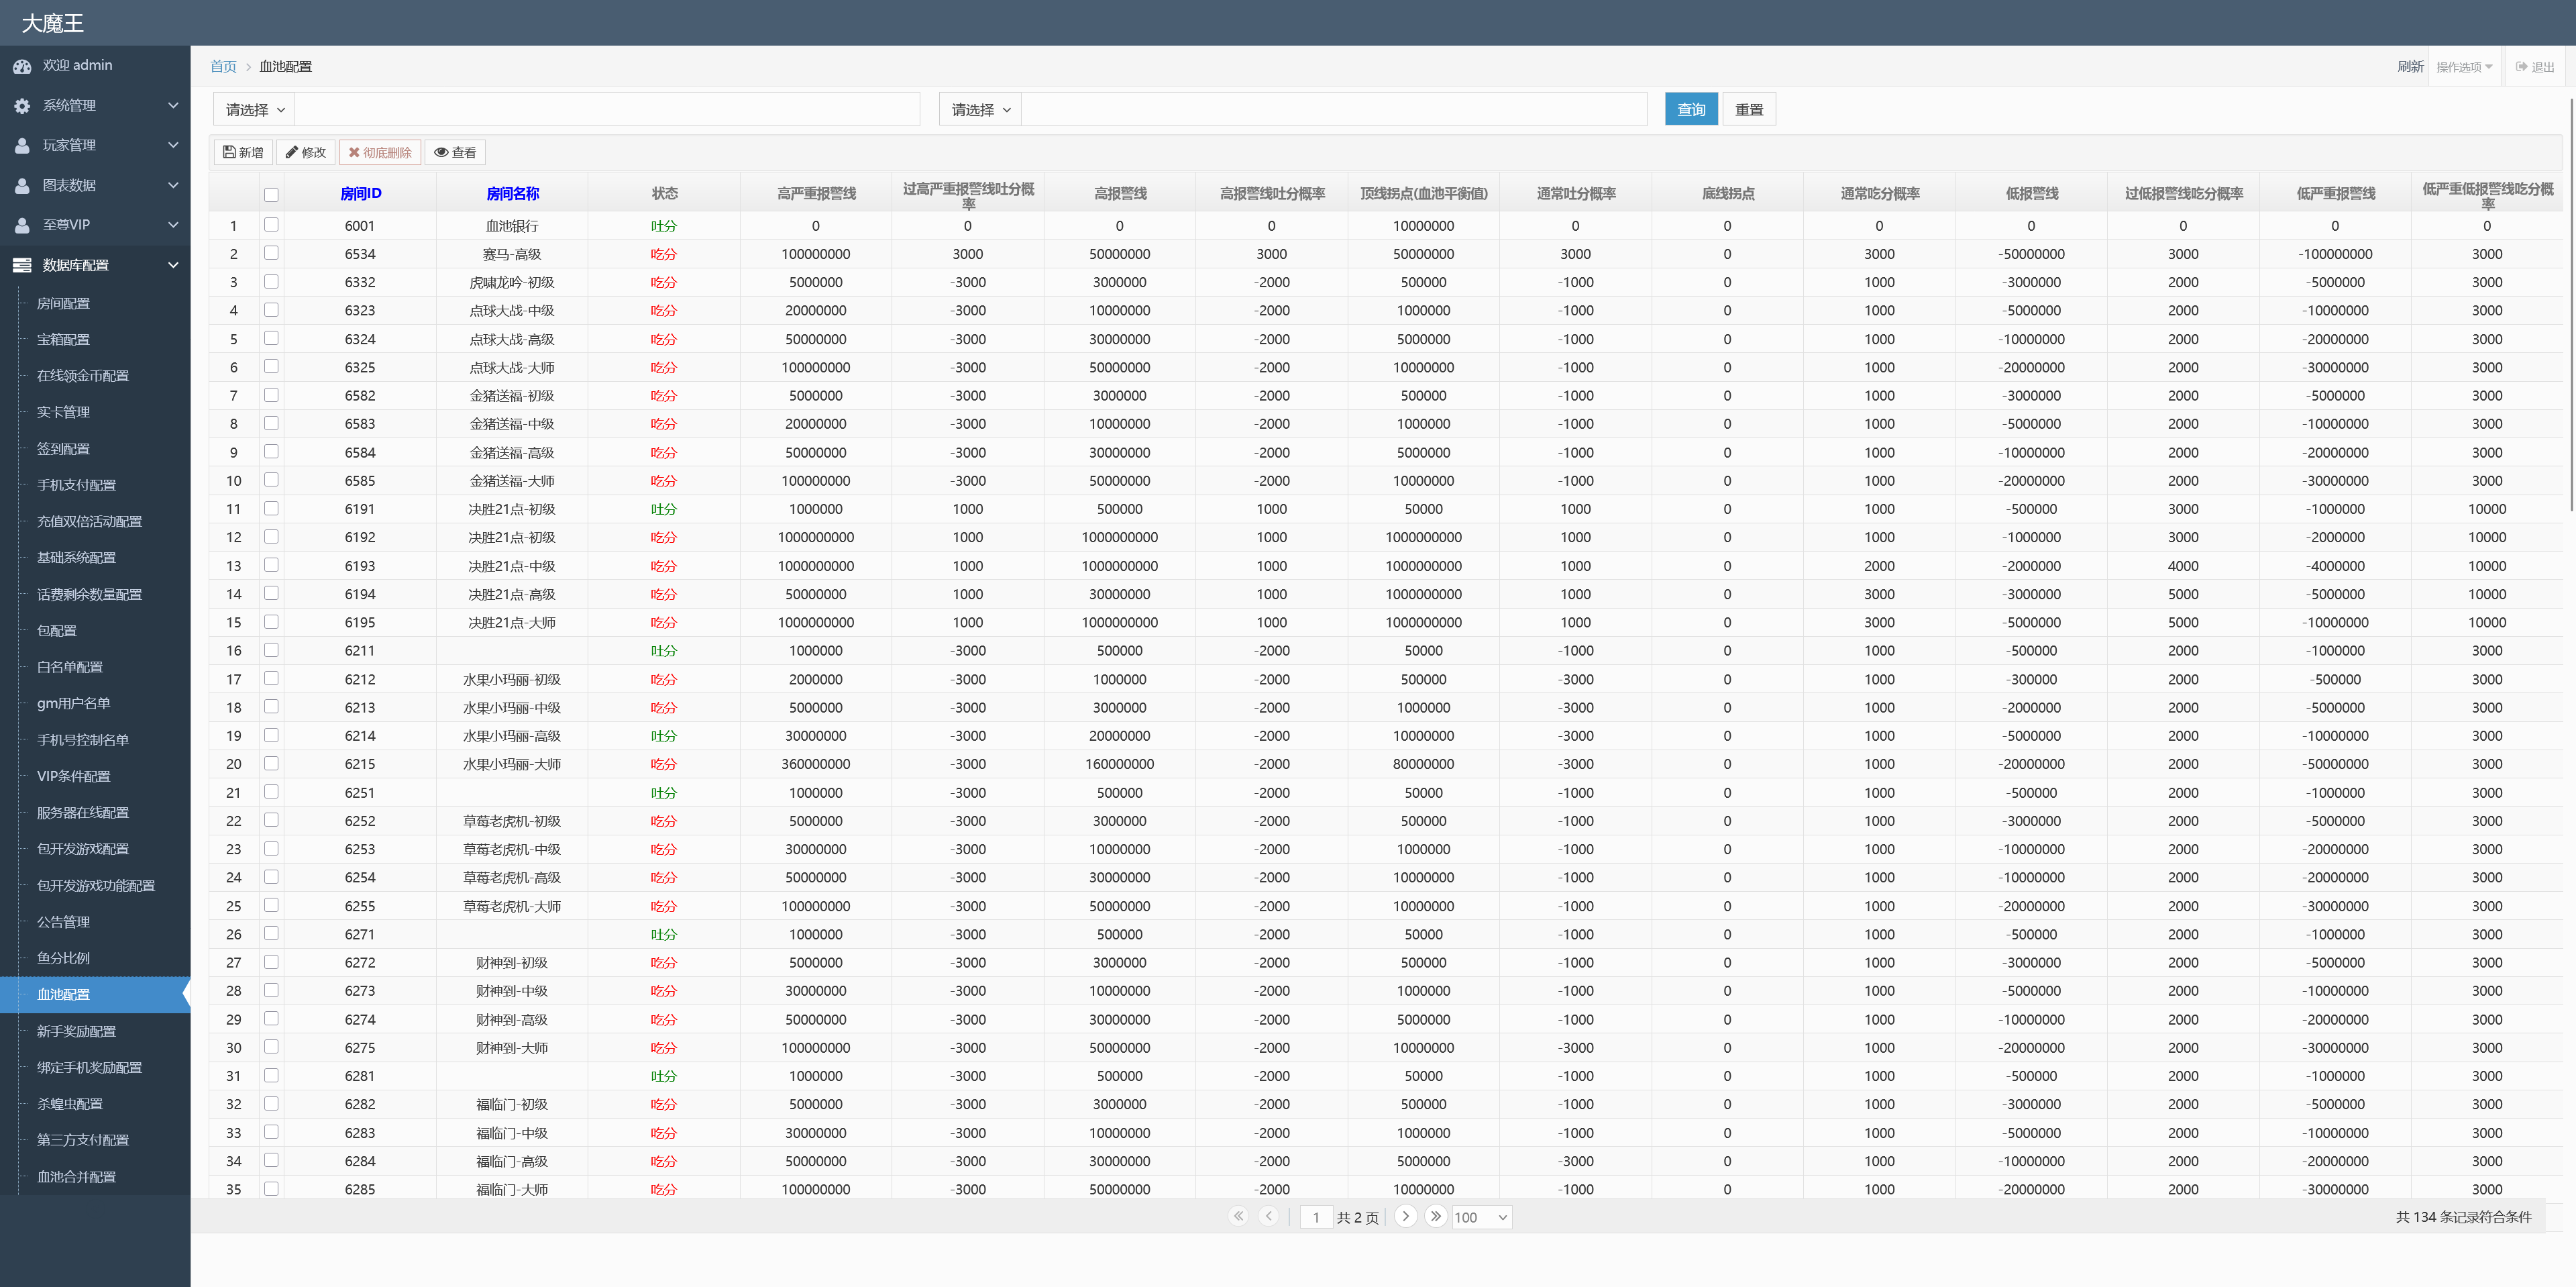Open 房间配置 in the sidebar

pyautogui.click(x=63, y=303)
